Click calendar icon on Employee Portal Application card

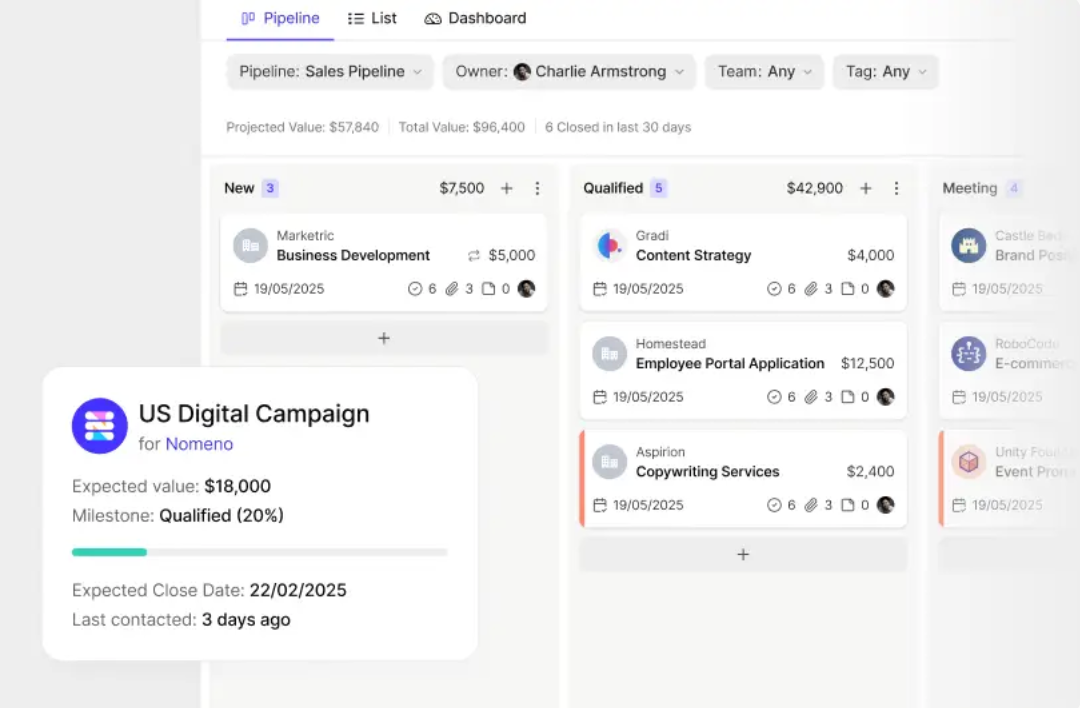600,397
